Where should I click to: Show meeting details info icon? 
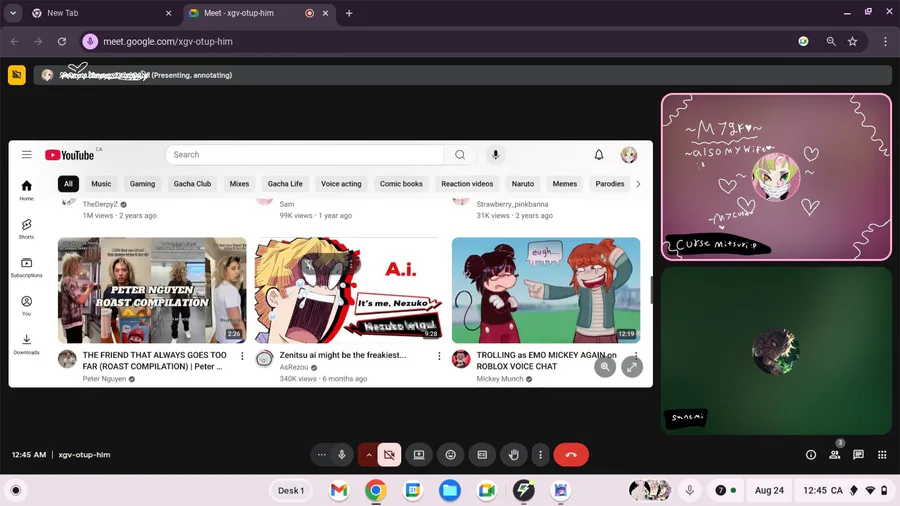[810, 455]
